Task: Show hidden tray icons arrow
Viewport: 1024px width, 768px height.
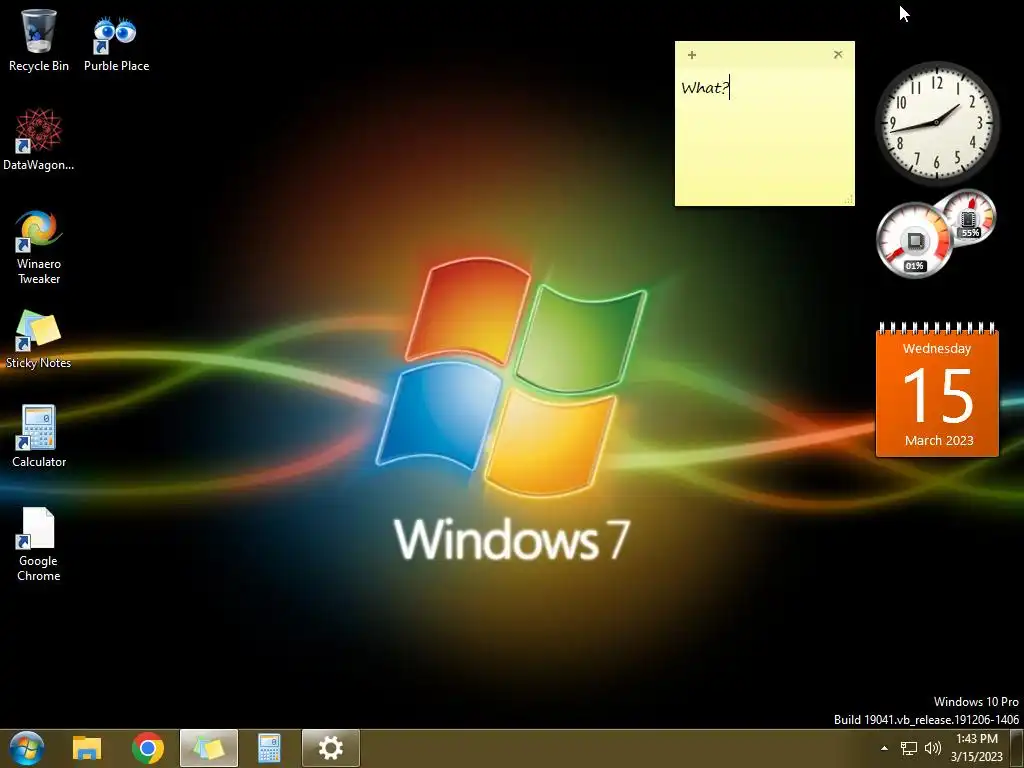Action: click(x=884, y=748)
